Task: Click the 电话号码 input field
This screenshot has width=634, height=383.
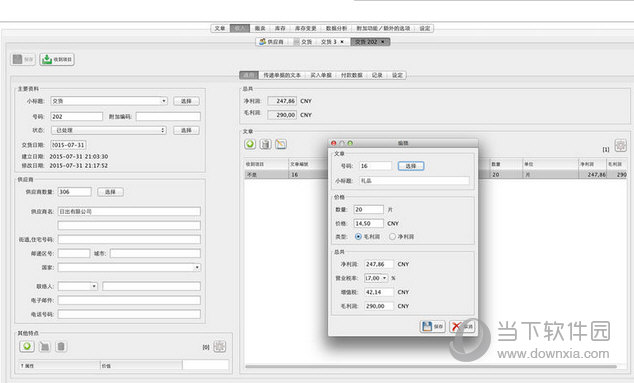Action: [x=129, y=314]
